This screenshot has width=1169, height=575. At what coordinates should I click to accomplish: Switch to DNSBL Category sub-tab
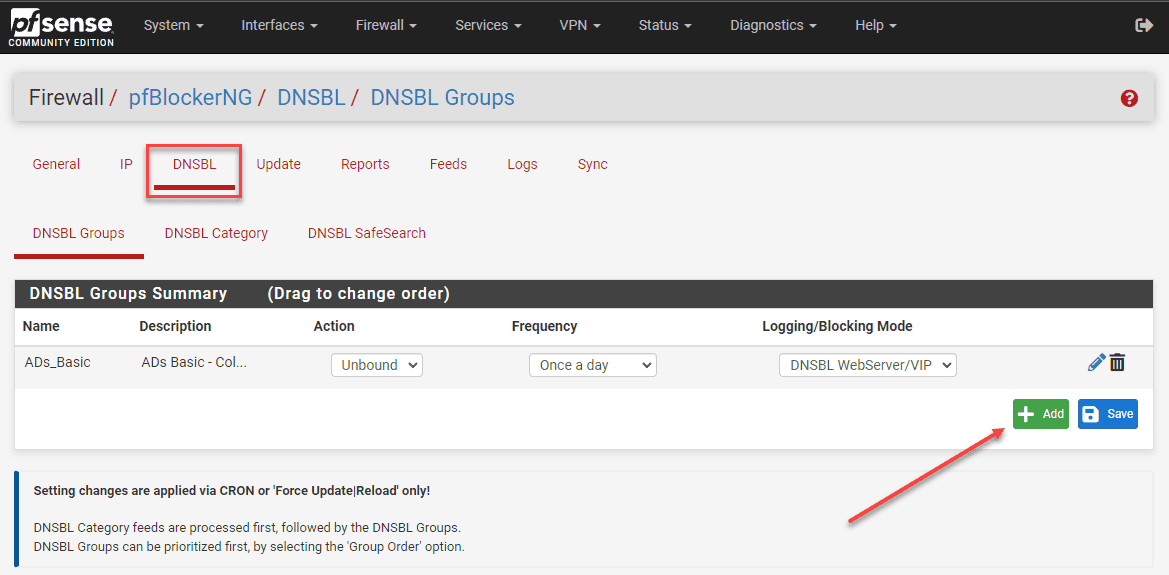[x=216, y=233]
